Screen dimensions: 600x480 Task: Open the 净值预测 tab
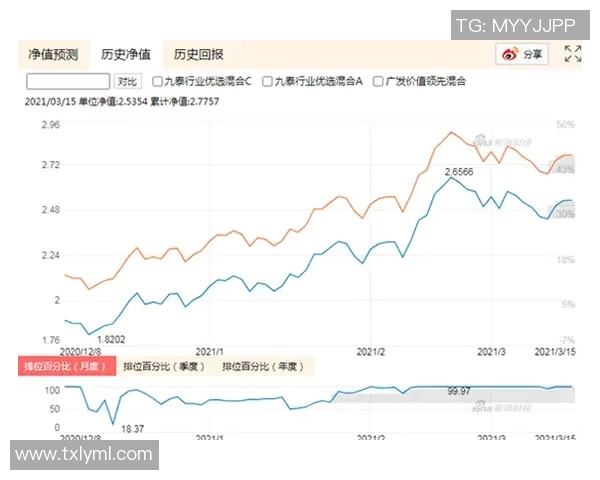coord(53,54)
